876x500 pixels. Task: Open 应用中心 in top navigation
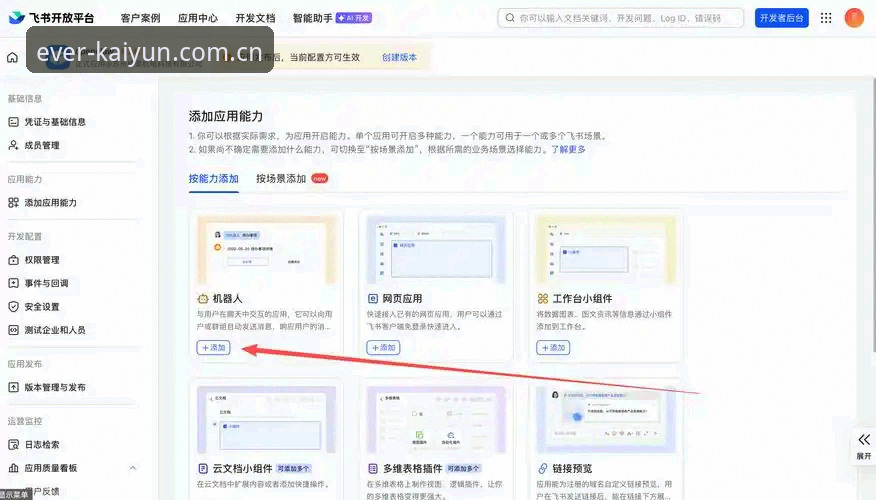click(198, 18)
